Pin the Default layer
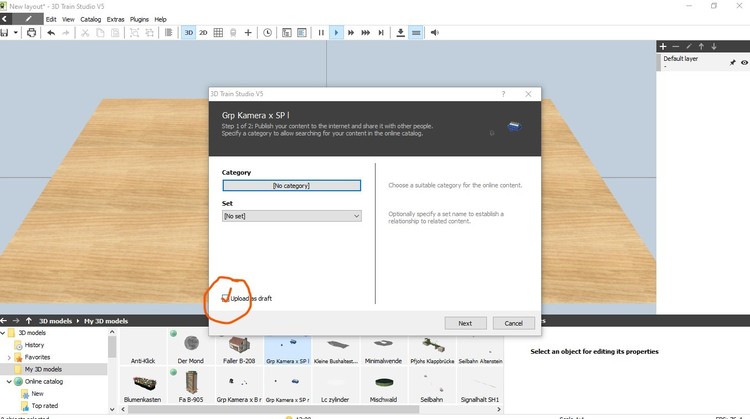The image size is (750, 419). click(x=732, y=62)
